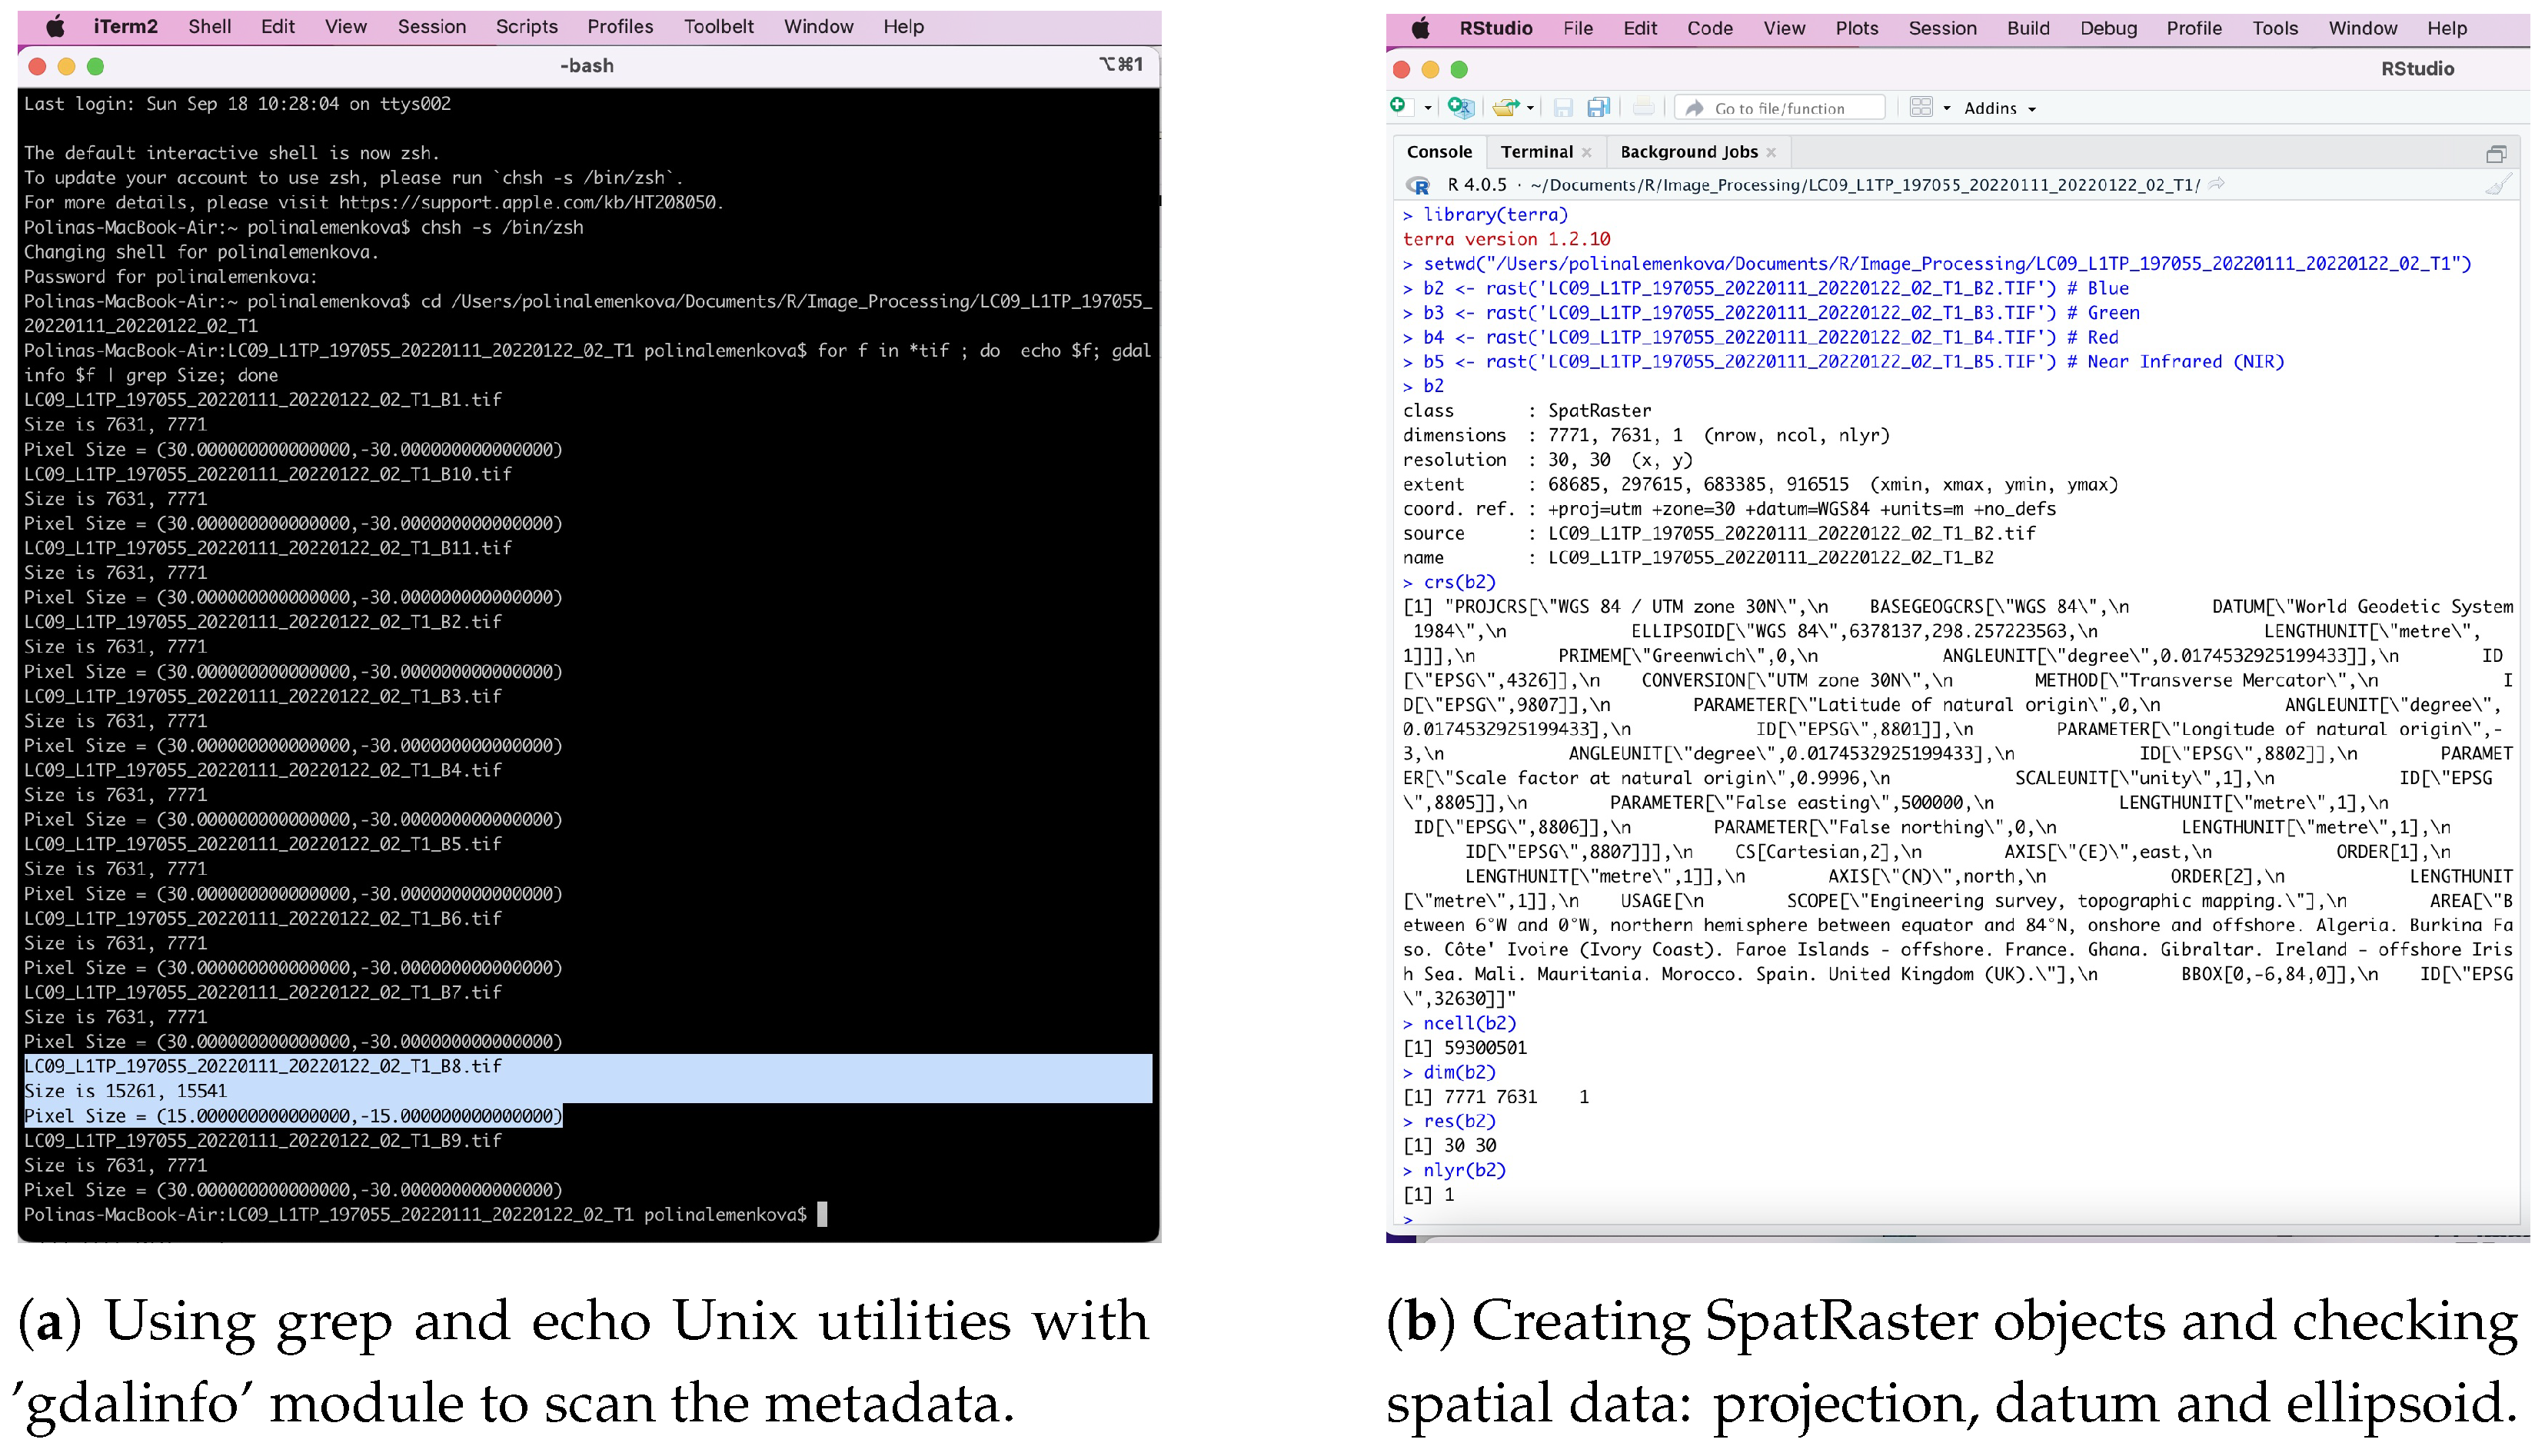Open the Plots menu in RStudio
Viewport: 2545px width, 1456px height.
[x=1856, y=28]
